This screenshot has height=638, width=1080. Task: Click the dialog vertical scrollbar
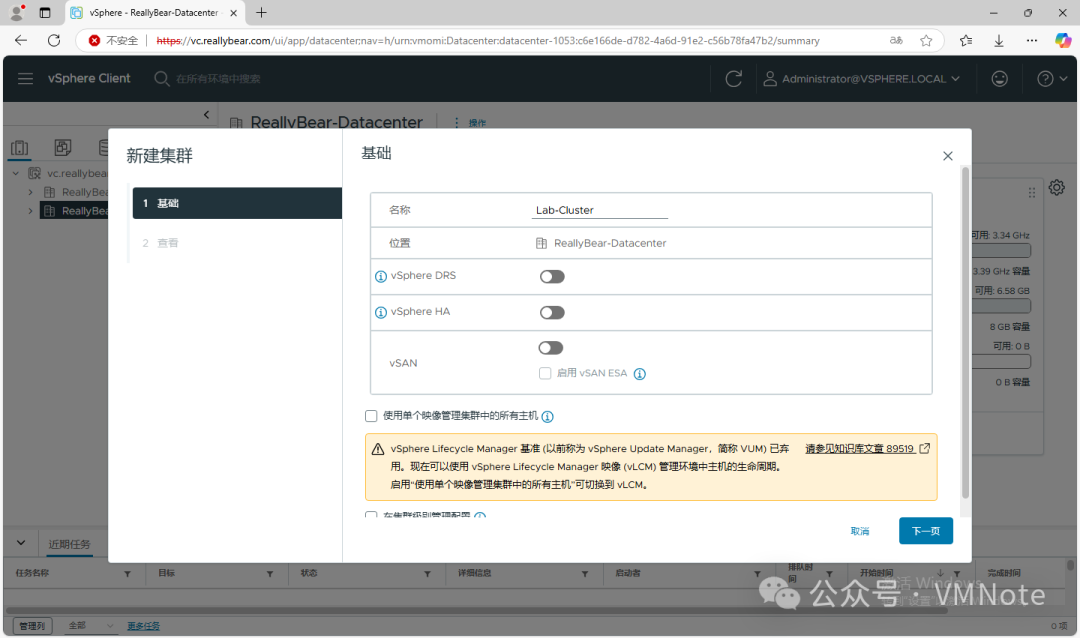[965, 332]
